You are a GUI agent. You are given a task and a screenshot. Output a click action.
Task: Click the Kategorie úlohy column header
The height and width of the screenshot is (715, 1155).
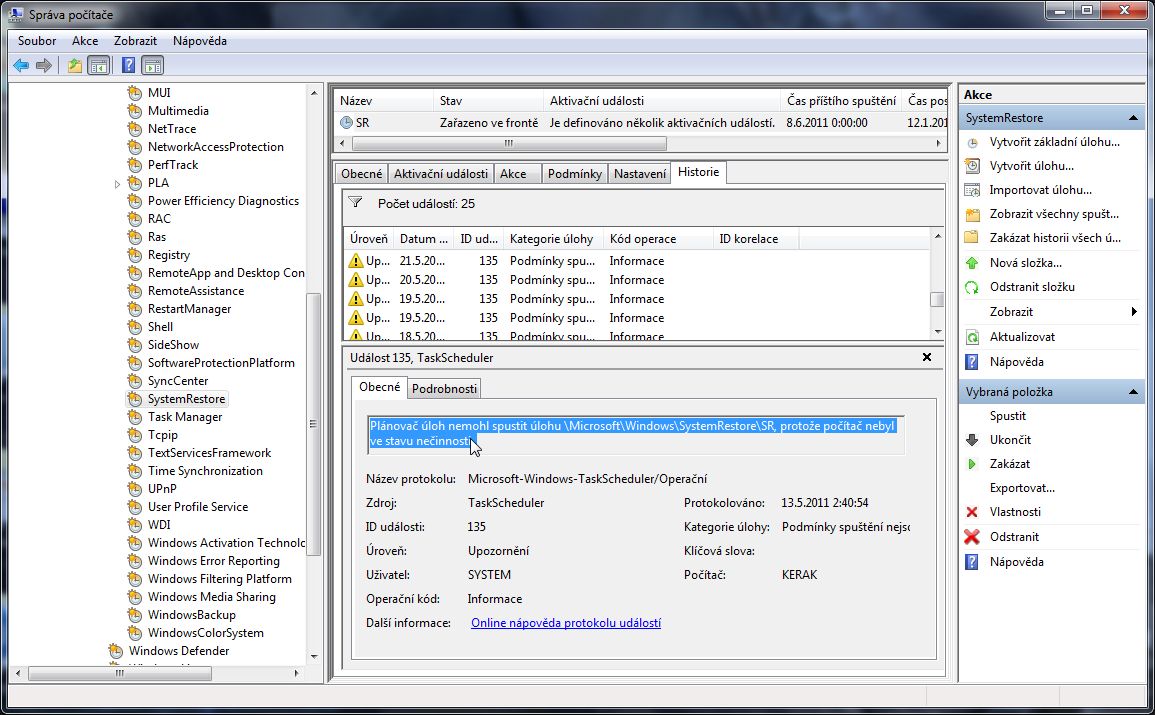click(551, 239)
